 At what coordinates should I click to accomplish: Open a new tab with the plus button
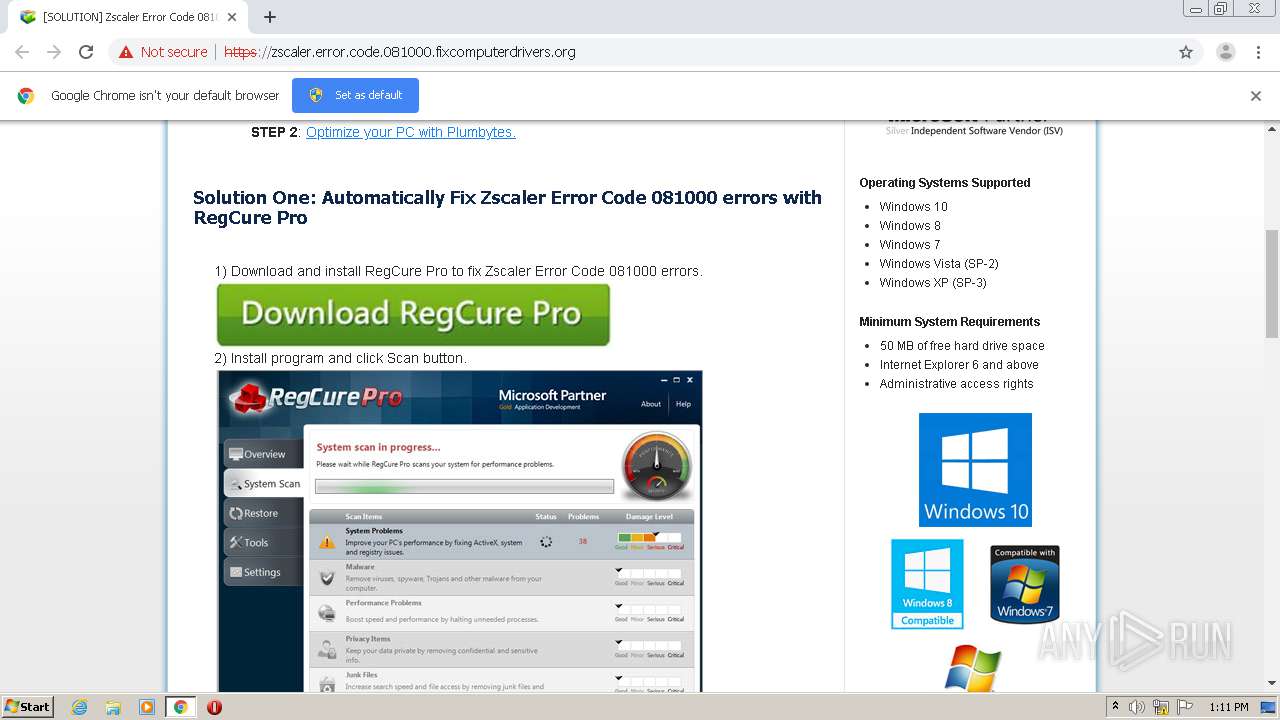(x=270, y=17)
